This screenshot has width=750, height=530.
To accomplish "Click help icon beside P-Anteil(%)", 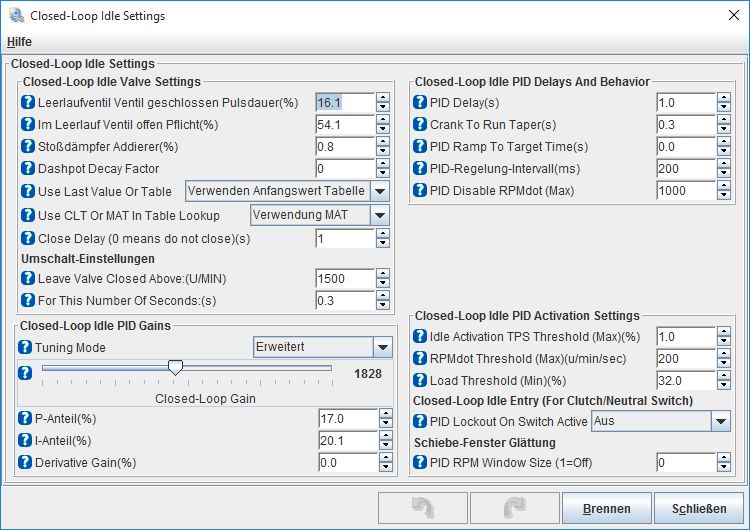I will [28, 418].
